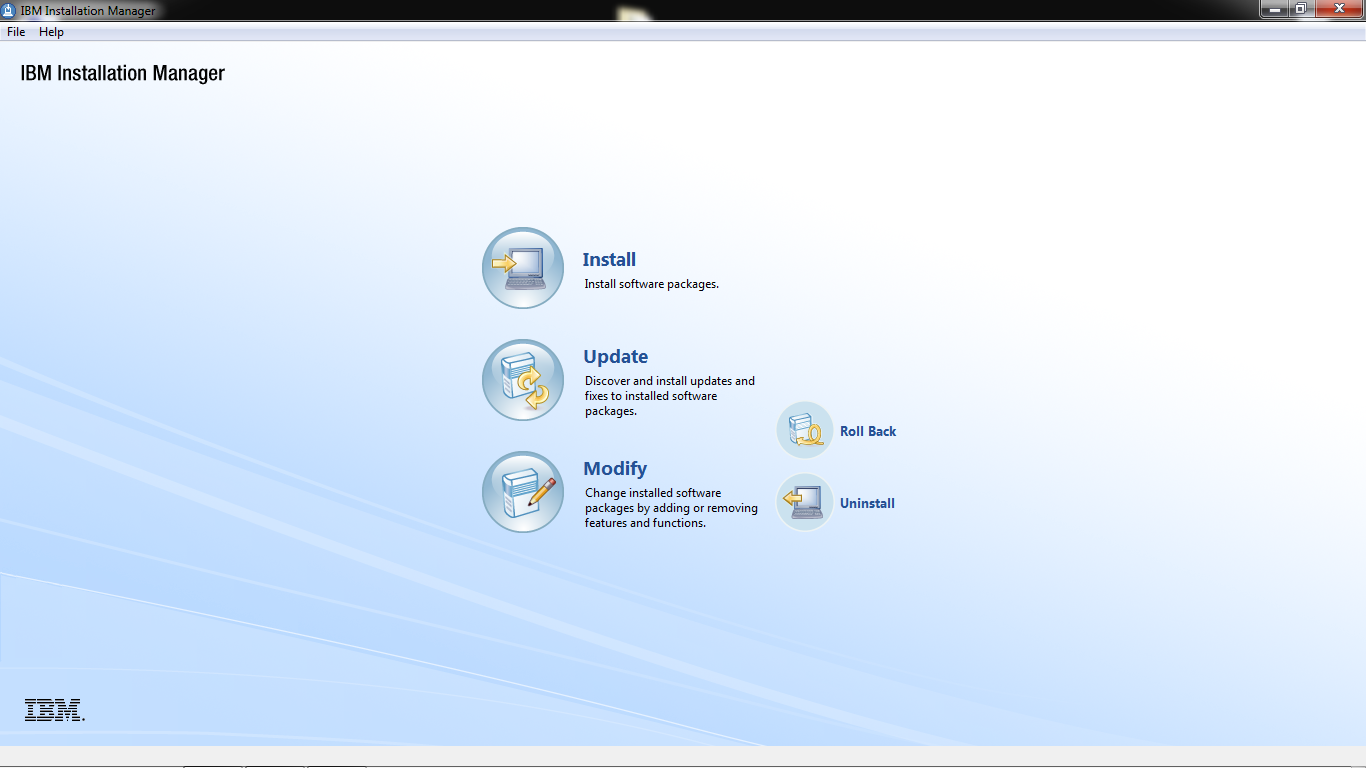Click the Update description text

[669, 395]
